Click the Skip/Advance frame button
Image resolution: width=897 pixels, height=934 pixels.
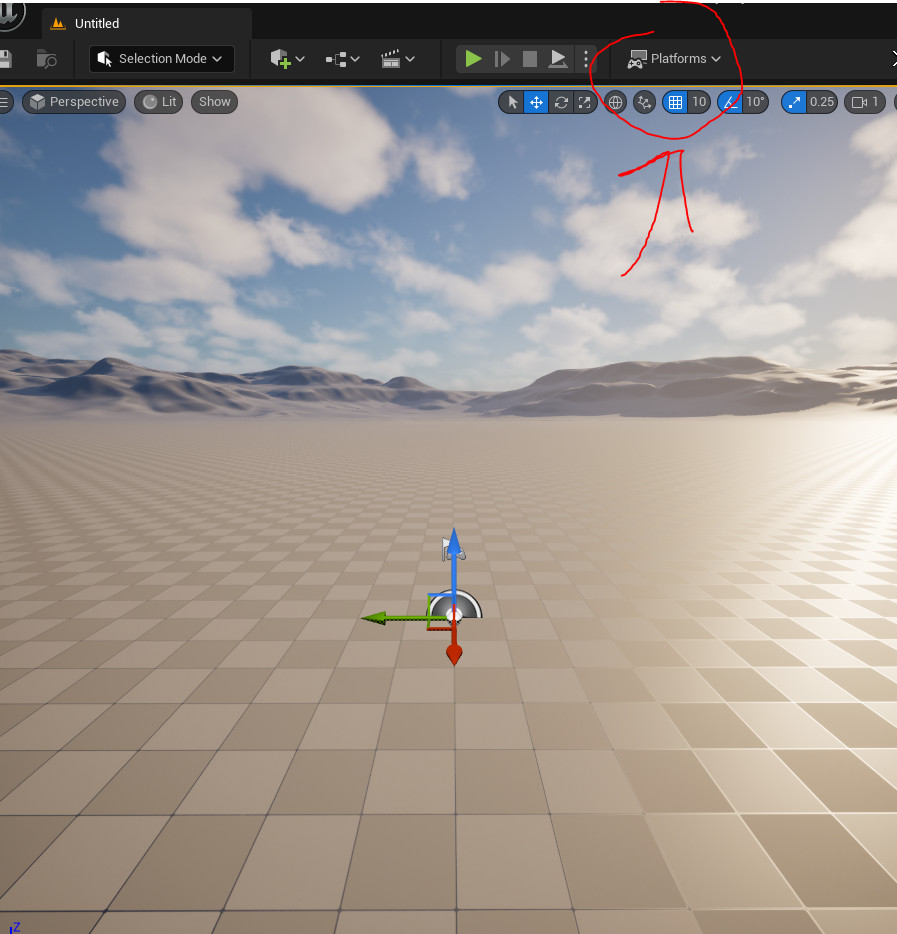502,58
